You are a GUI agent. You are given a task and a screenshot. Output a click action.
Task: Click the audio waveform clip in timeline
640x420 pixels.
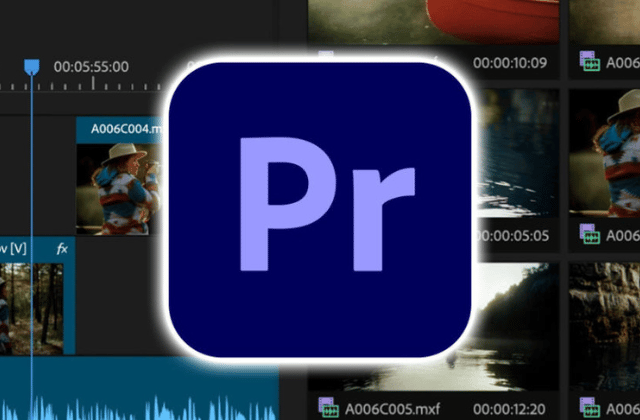139,390
